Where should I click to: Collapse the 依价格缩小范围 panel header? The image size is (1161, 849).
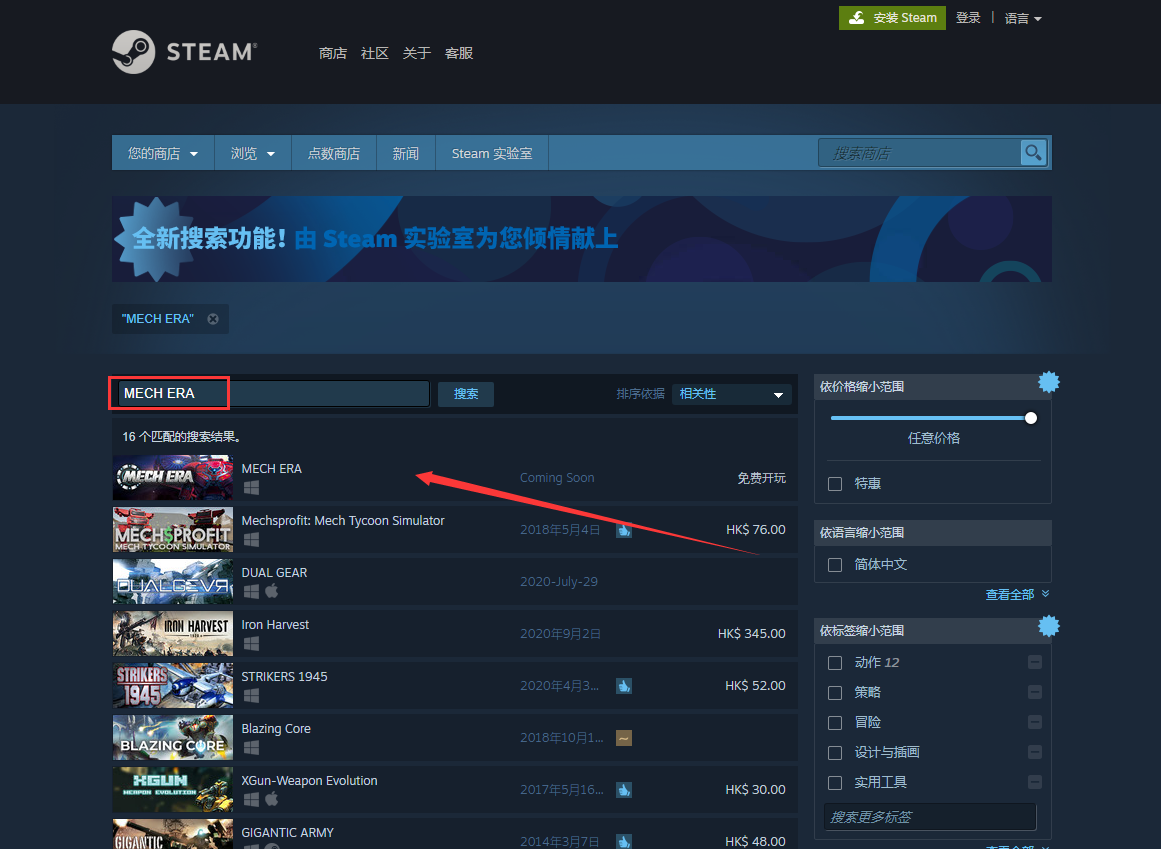932,386
